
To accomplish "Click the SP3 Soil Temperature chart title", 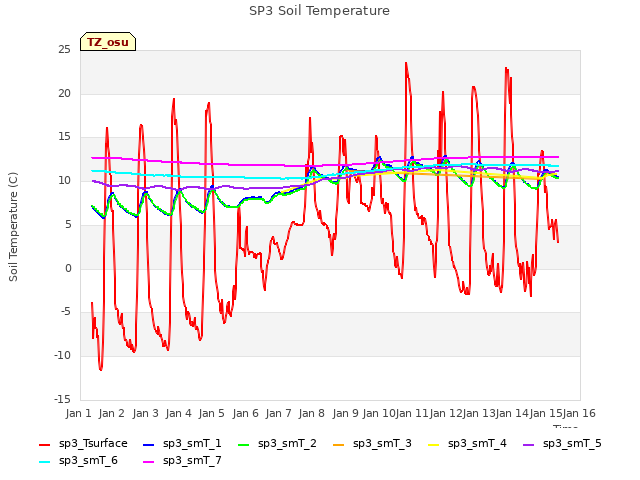I will [x=319, y=11].
